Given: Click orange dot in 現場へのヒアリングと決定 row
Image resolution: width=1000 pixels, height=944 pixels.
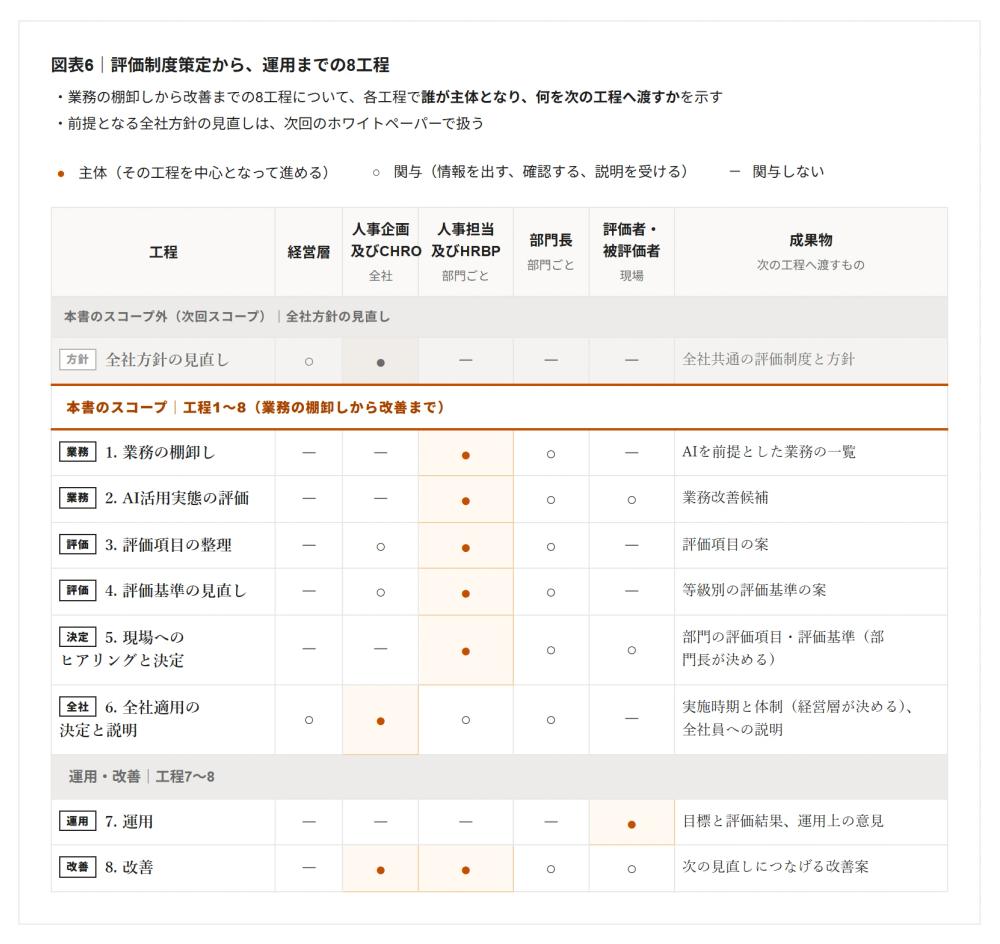Looking at the screenshot, I should (x=466, y=651).
